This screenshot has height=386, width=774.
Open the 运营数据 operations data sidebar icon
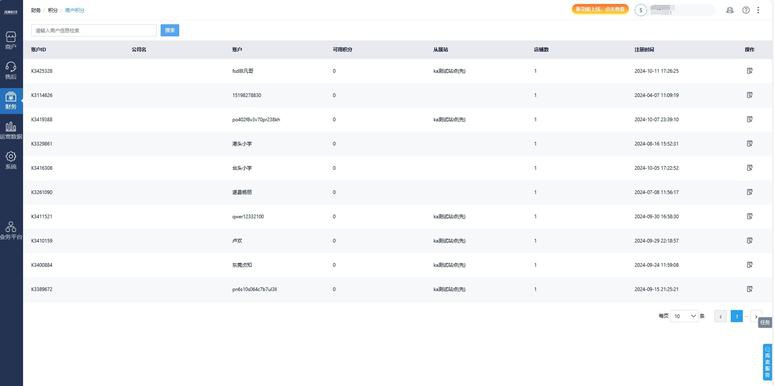pyautogui.click(x=11, y=131)
